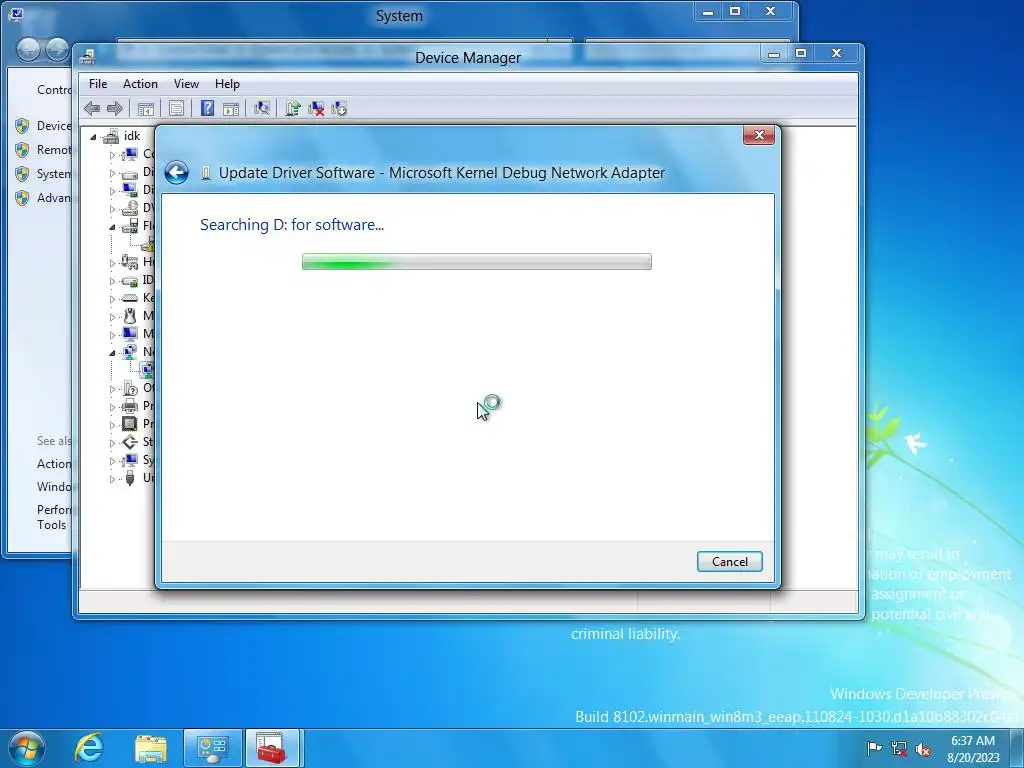Viewport: 1024px width, 768px height.
Task: Select the Display adapters icon in tree
Action: tap(130, 190)
